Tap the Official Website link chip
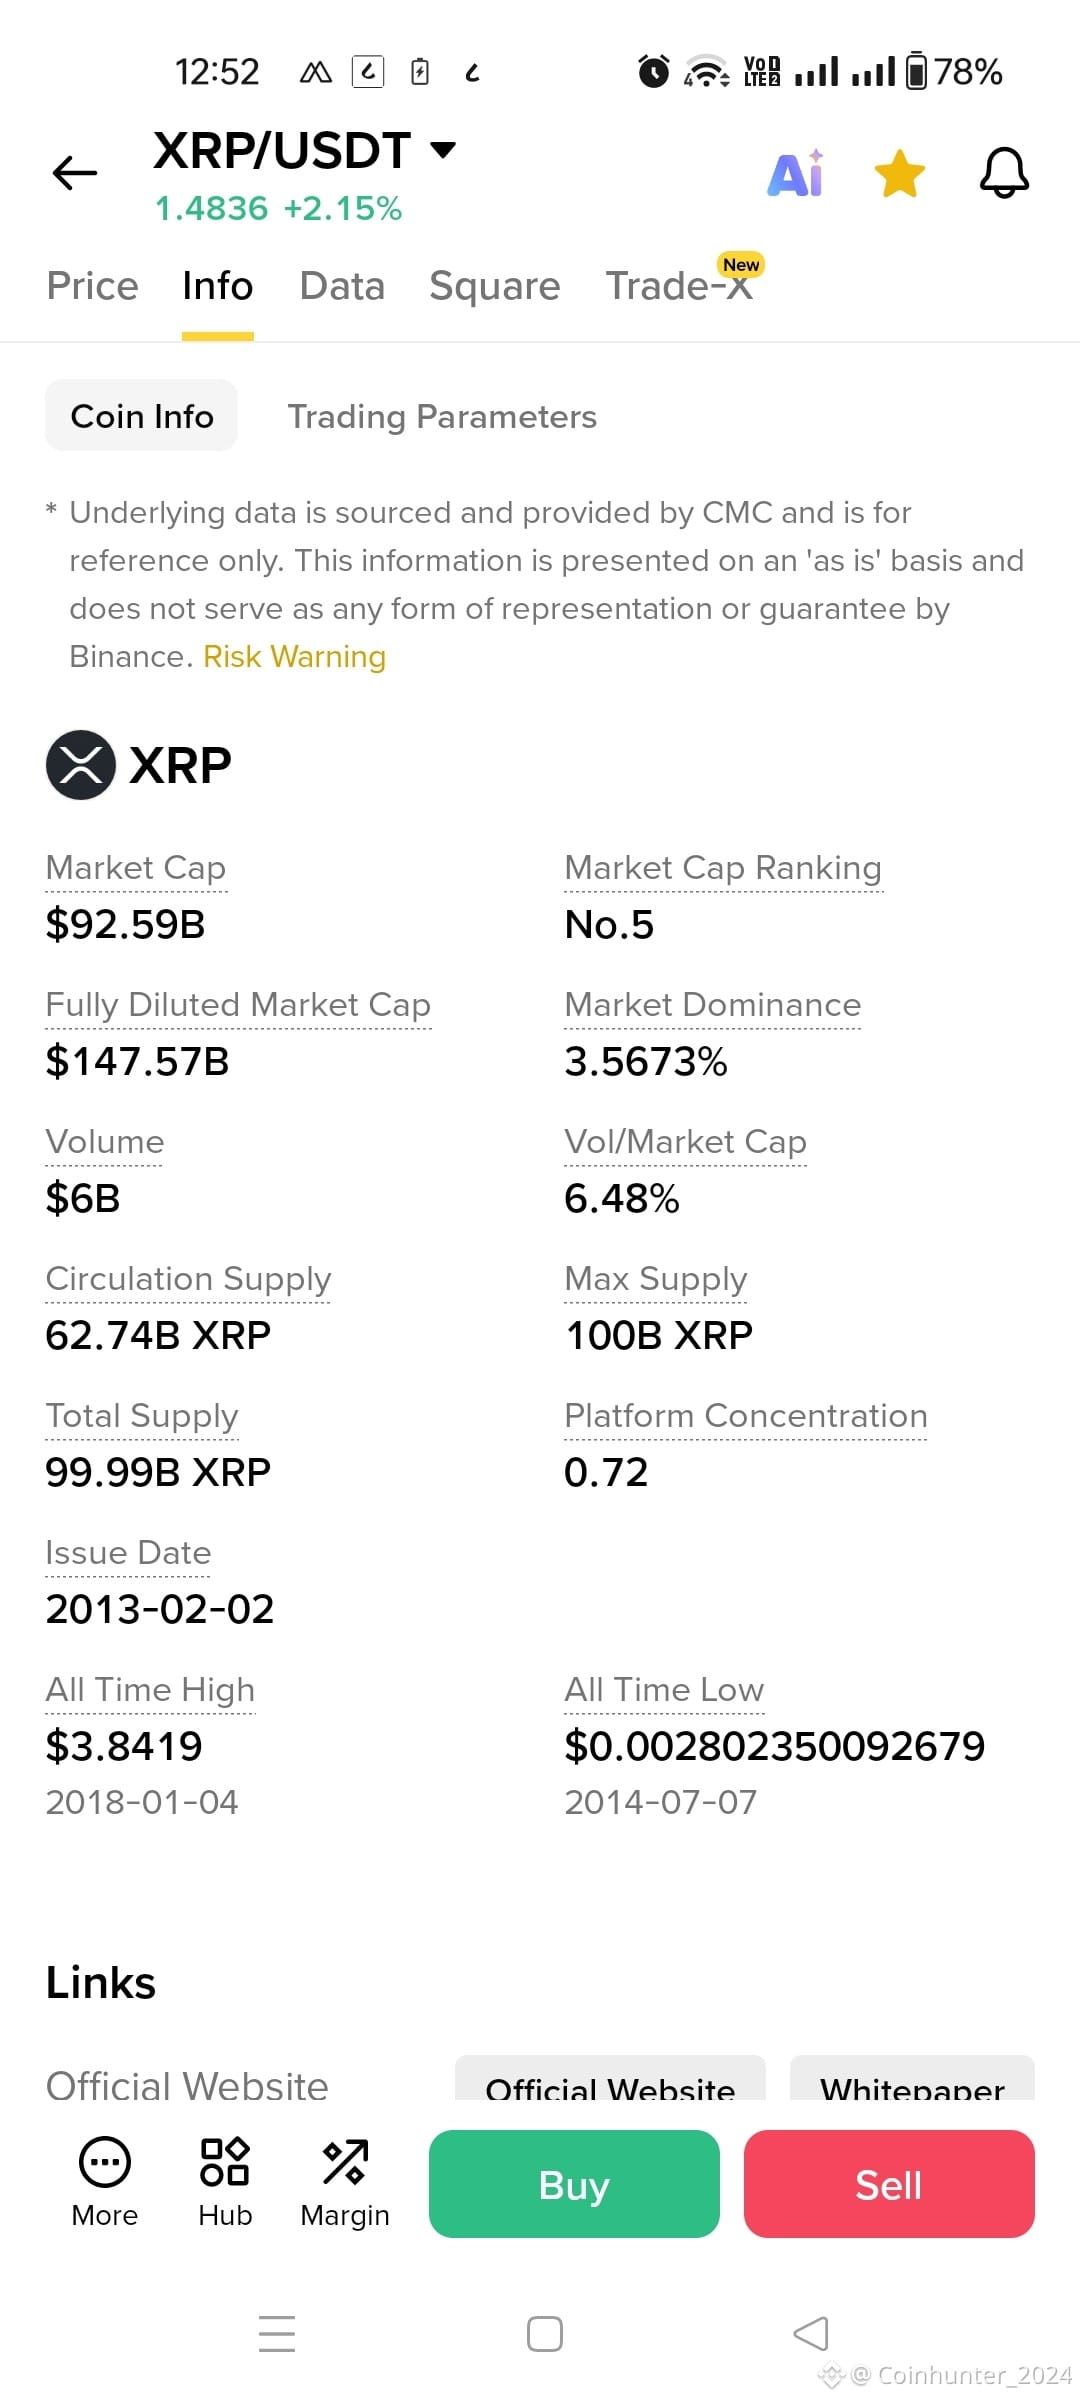Viewport: 1080px width, 2400px height. (x=610, y=2080)
